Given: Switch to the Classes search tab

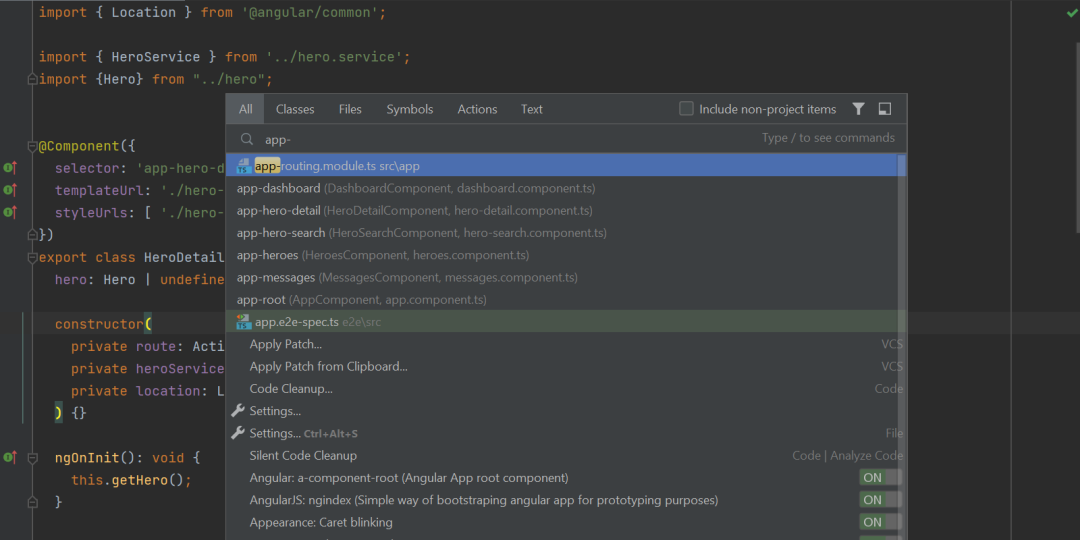Looking at the screenshot, I should (x=295, y=109).
